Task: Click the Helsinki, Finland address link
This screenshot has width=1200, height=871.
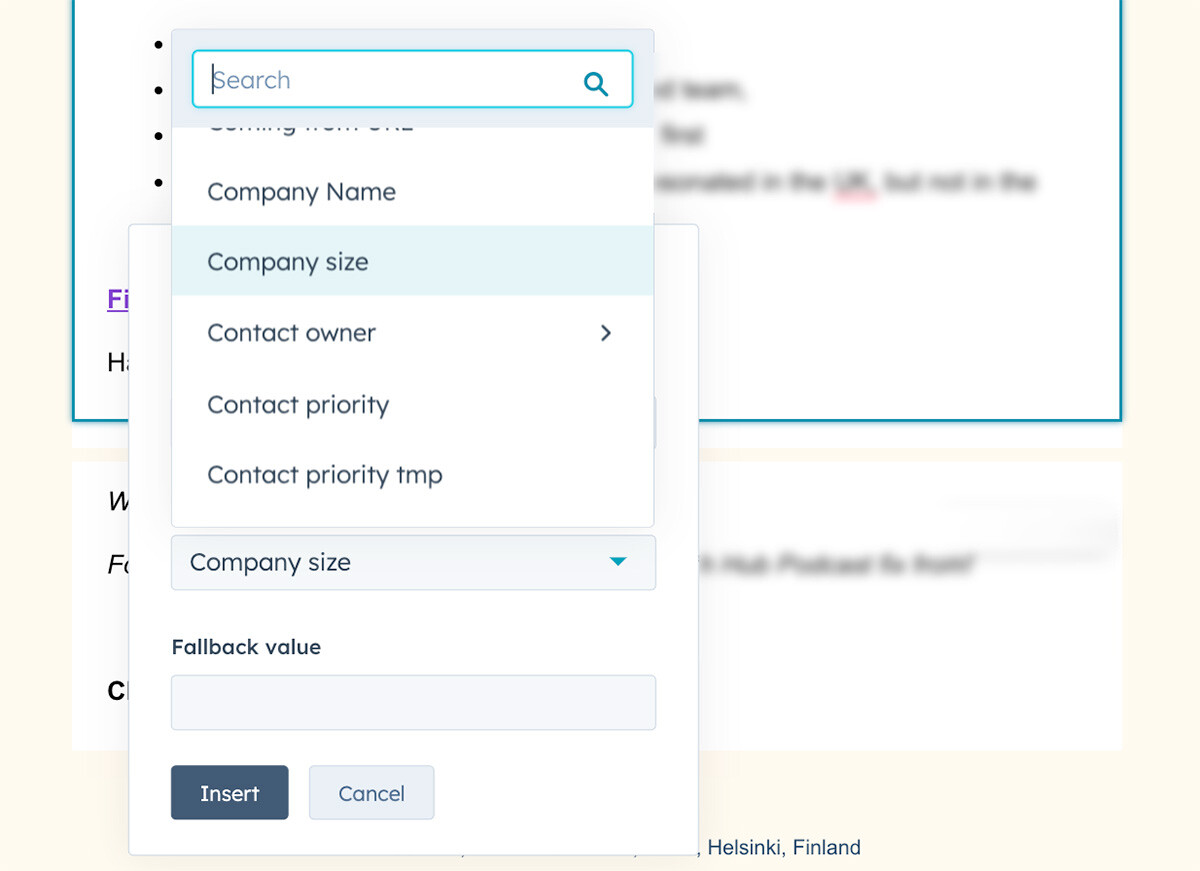Action: pyautogui.click(x=784, y=847)
